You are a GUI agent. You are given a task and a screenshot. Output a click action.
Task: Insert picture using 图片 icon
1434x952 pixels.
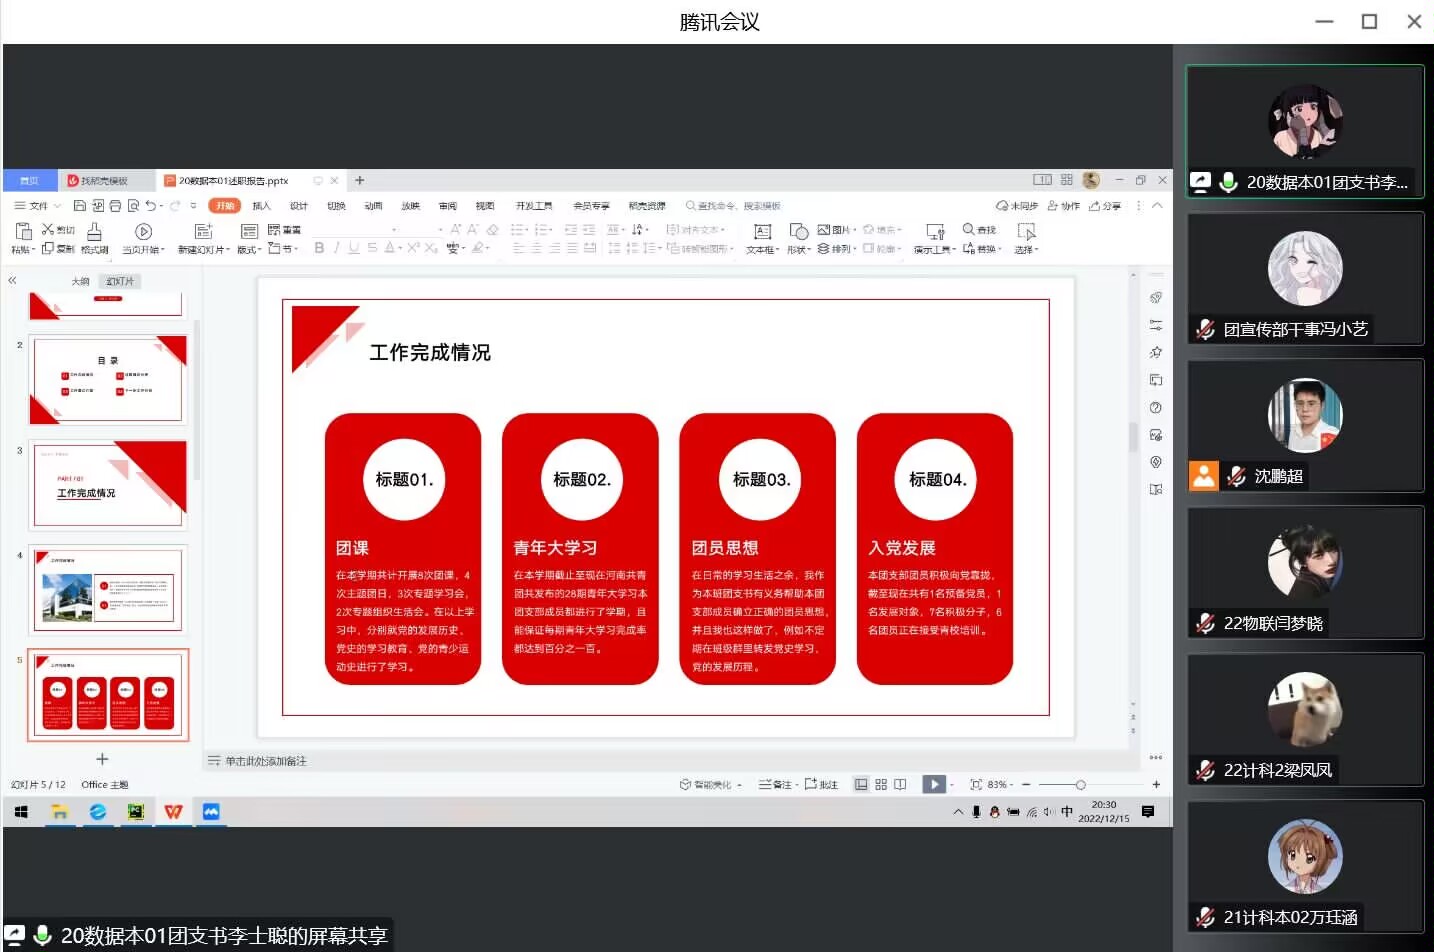coord(824,230)
